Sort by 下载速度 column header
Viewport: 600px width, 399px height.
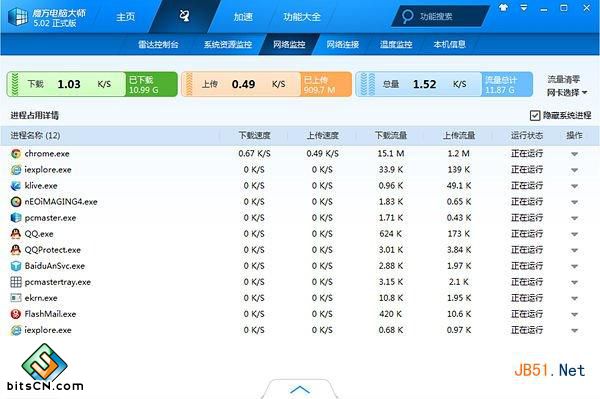click(x=254, y=135)
